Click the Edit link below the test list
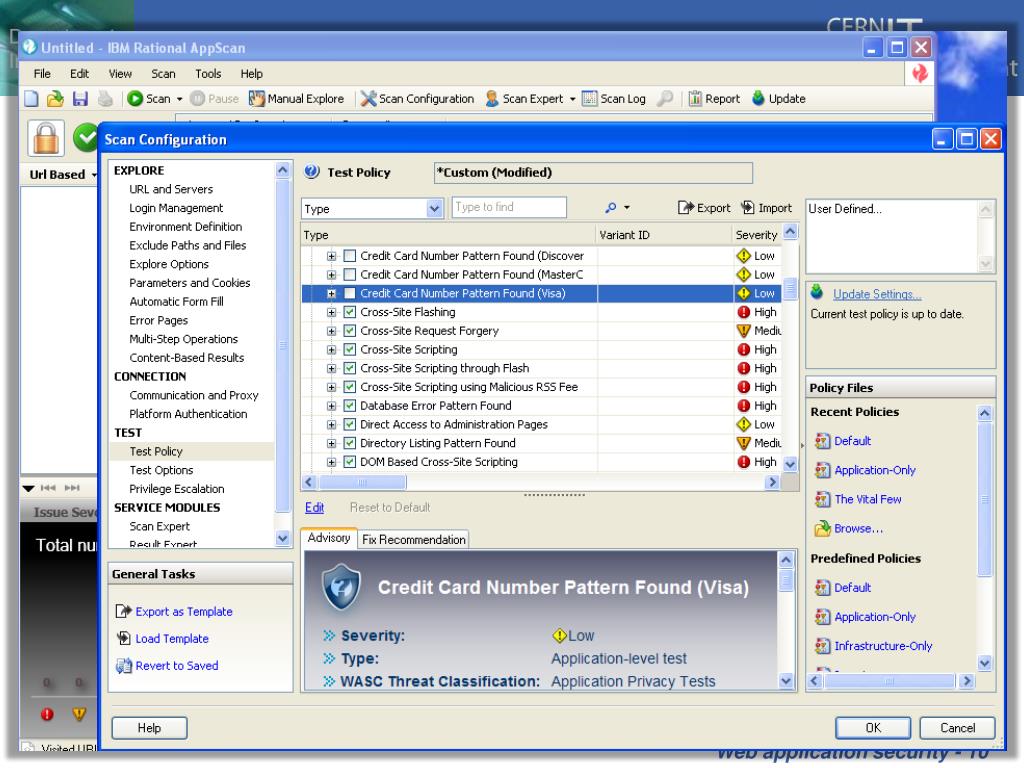Image resolution: width=1024 pixels, height=768 pixels. (x=314, y=507)
